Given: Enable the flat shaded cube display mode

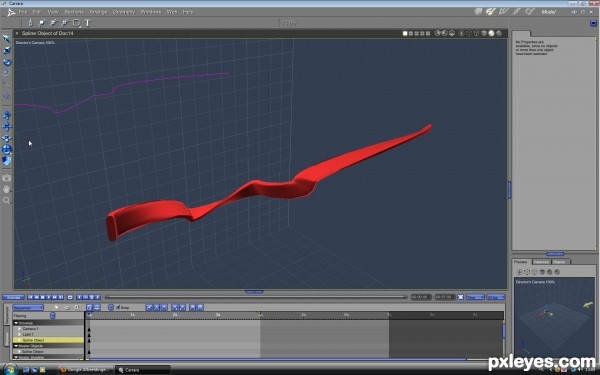Looking at the screenshot, I should pyautogui.click(x=484, y=34).
